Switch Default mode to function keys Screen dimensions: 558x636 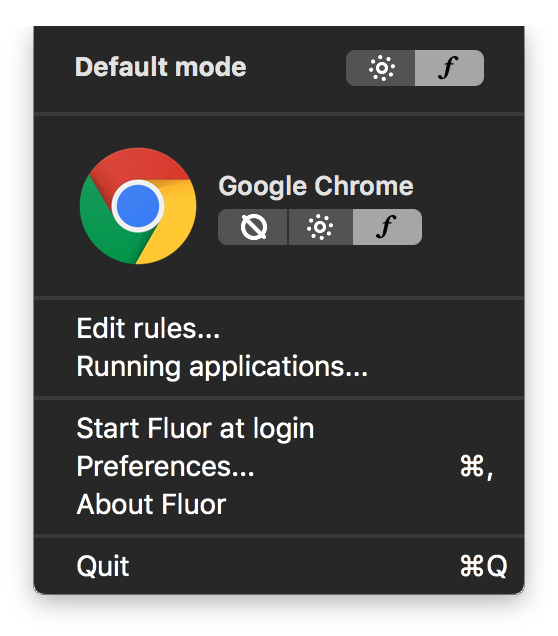tap(449, 68)
